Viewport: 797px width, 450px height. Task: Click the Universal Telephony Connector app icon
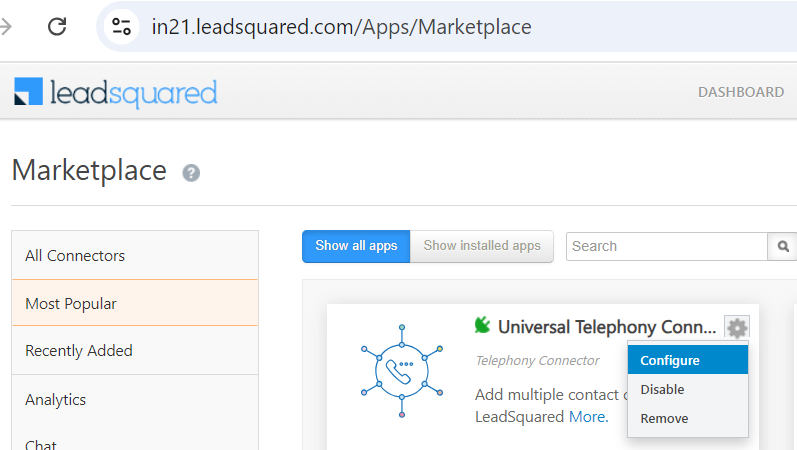click(401, 370)
